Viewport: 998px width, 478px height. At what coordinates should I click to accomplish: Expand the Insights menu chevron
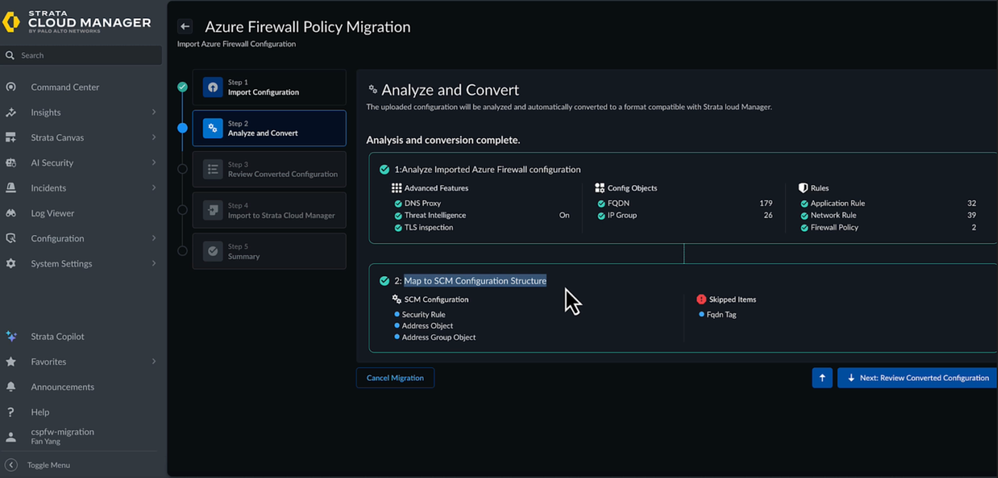[x=154, y=113]
